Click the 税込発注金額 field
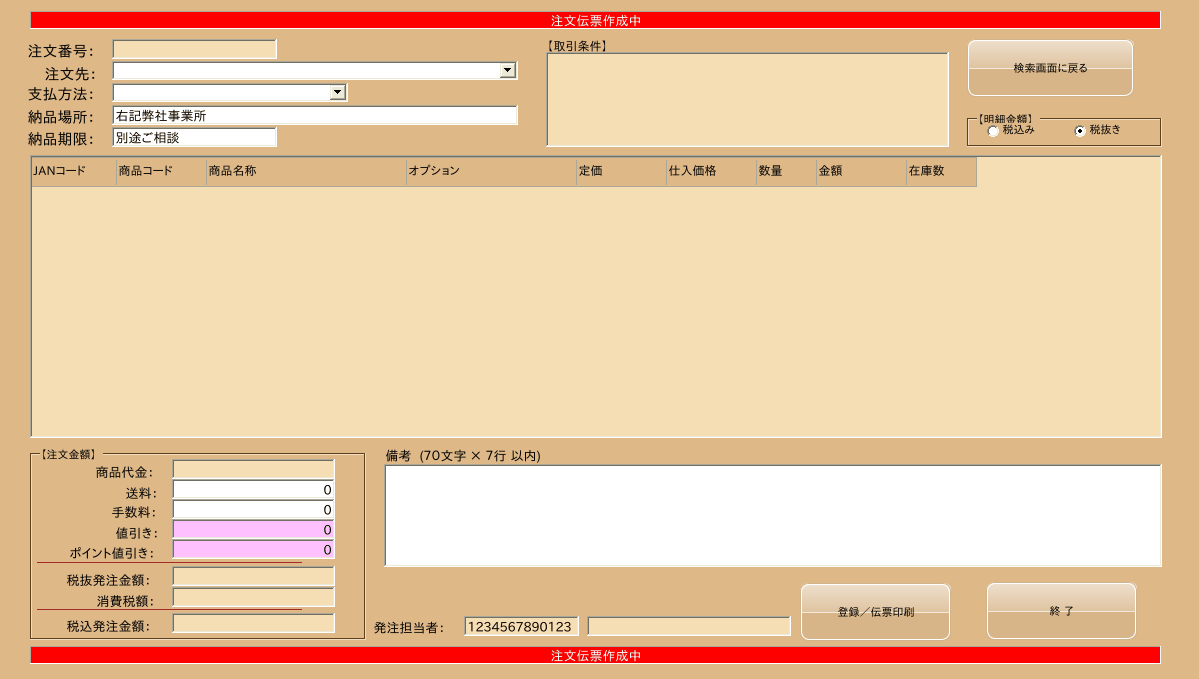 (254, 623)
